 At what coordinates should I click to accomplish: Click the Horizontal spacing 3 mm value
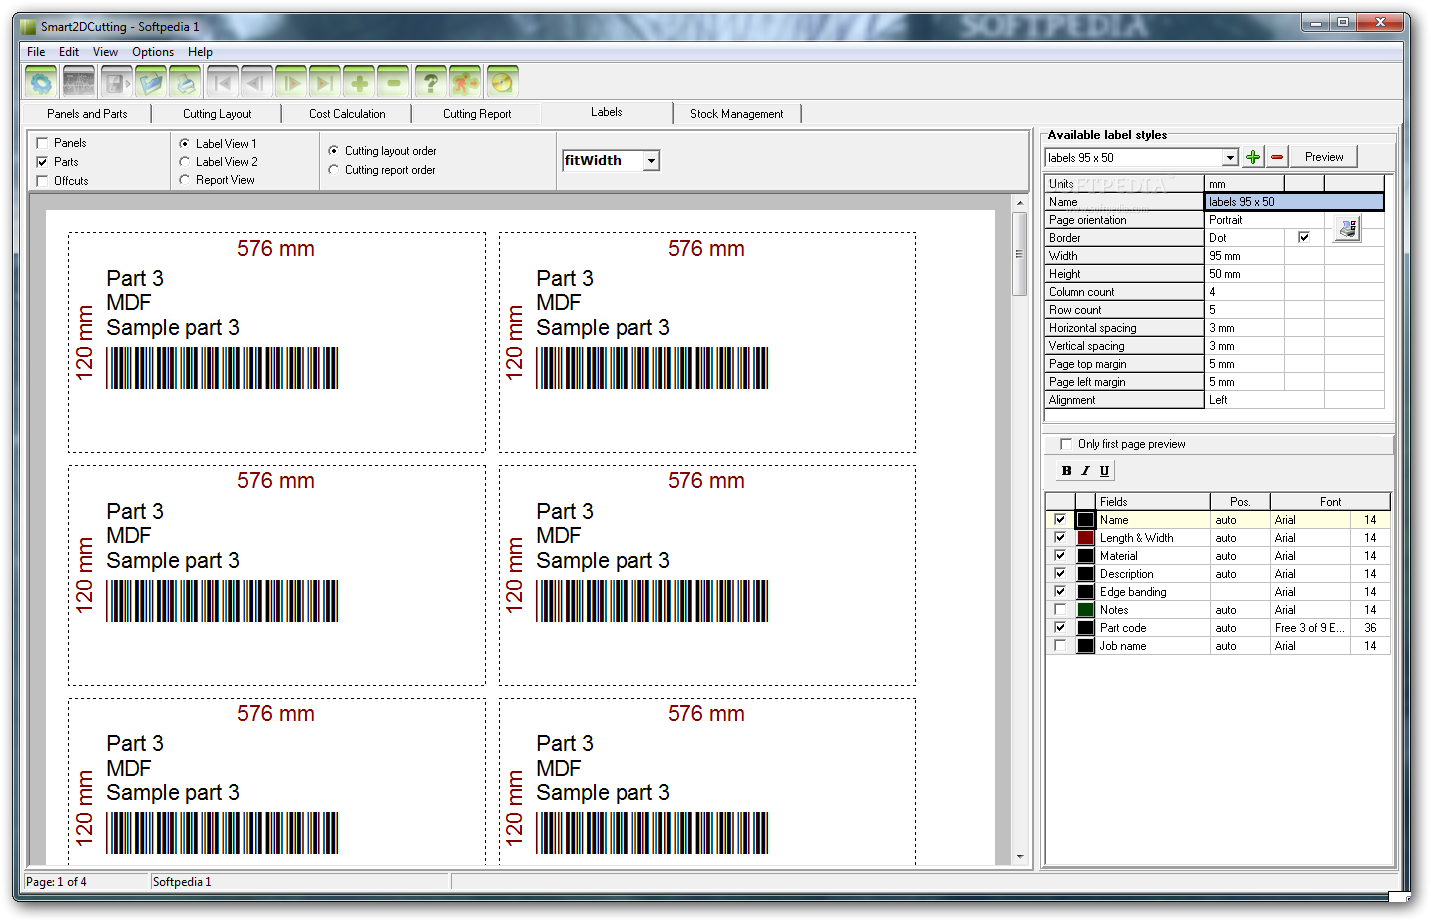point(1244,328)
